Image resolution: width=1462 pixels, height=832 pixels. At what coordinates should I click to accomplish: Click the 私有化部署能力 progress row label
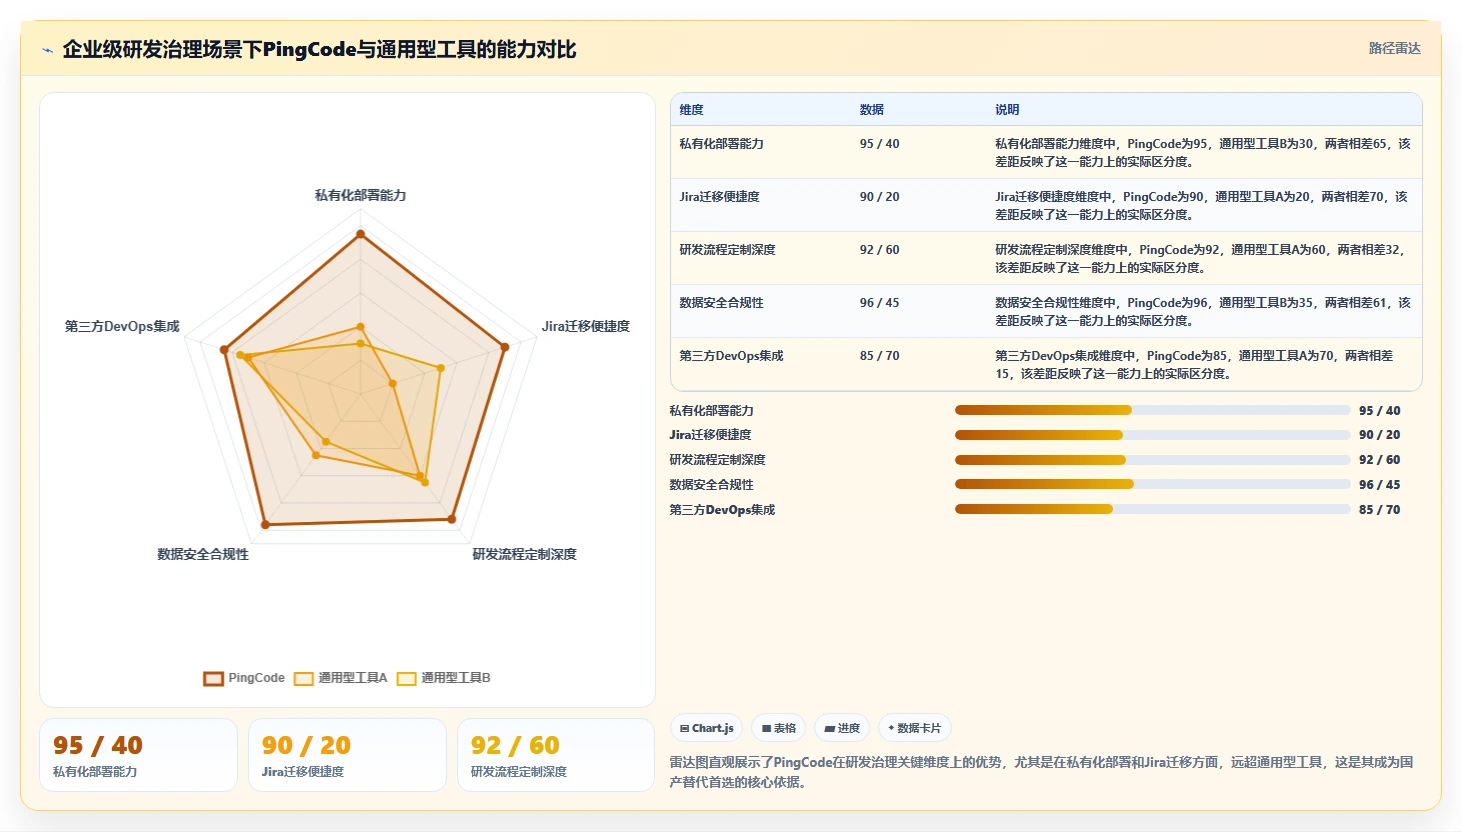[x=712, y=410]
